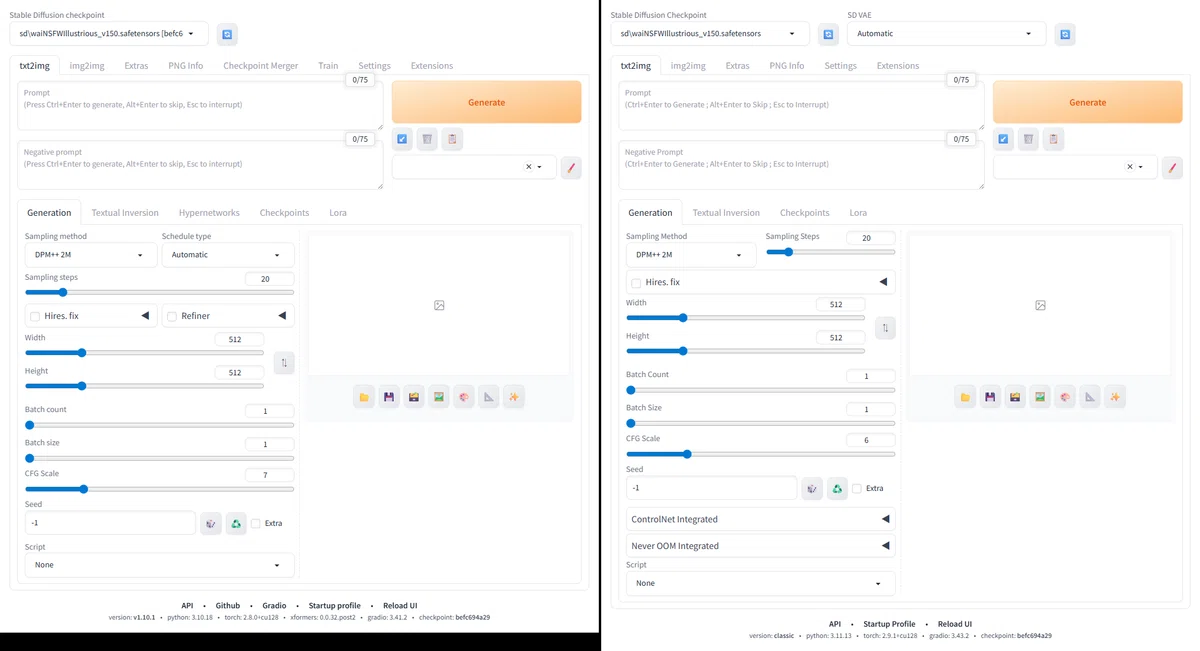Select Textual Inversion tab in v1.10.1 window
The image size is (1200, 651).
(x=125, y=213)
